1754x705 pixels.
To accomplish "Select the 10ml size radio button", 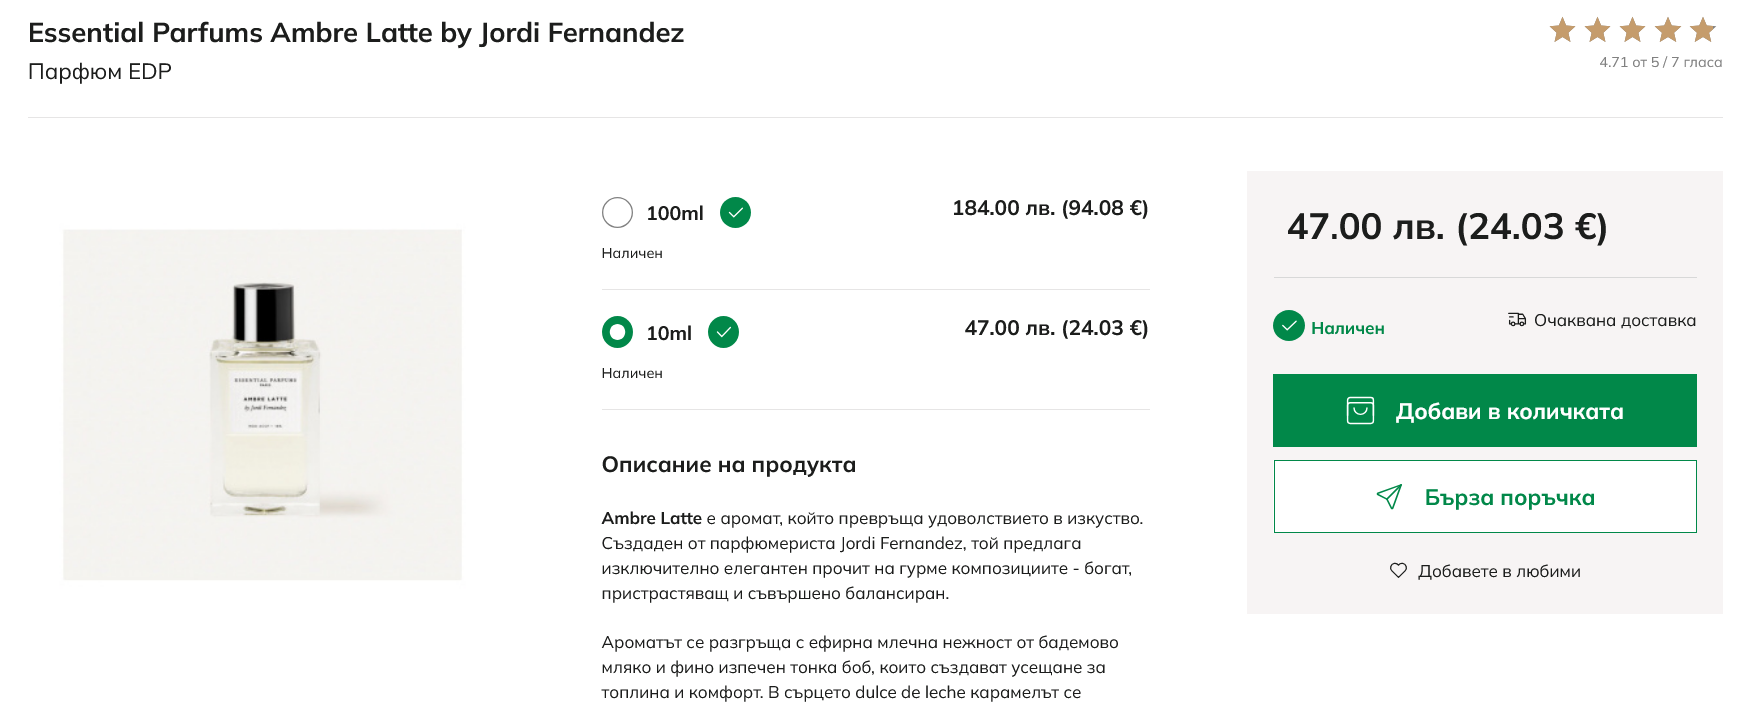I will point(617,332).
